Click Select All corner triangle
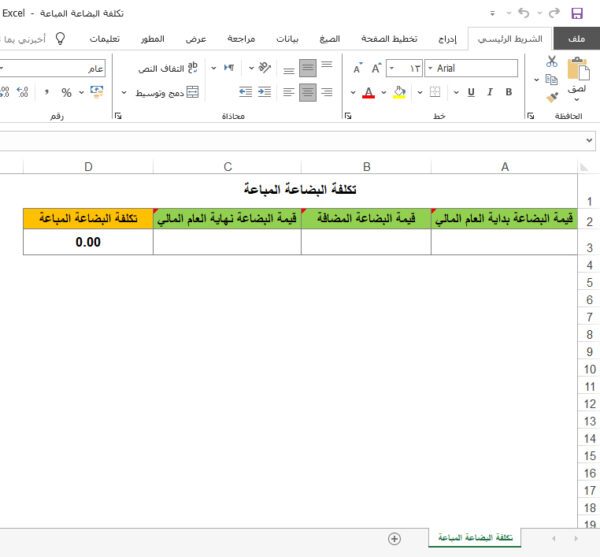Viewport: 600px width, 557px height. pyautogui.click(x=584, y=167)
